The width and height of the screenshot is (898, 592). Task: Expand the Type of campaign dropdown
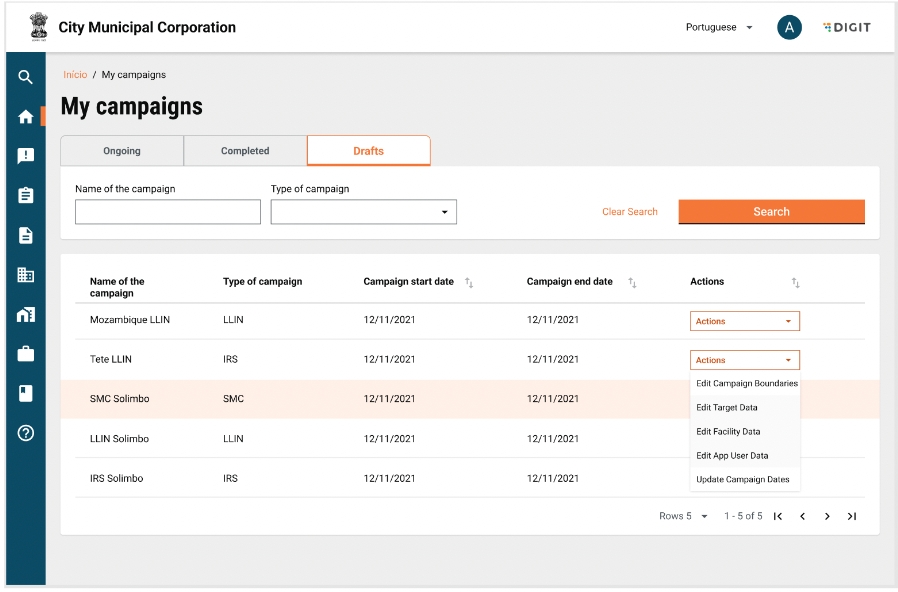[x=363, y=212]
